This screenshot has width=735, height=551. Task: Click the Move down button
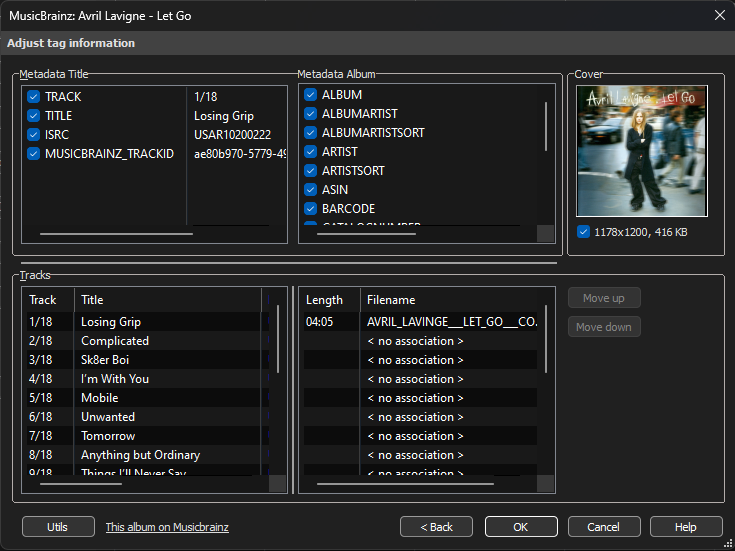point(604,327)
